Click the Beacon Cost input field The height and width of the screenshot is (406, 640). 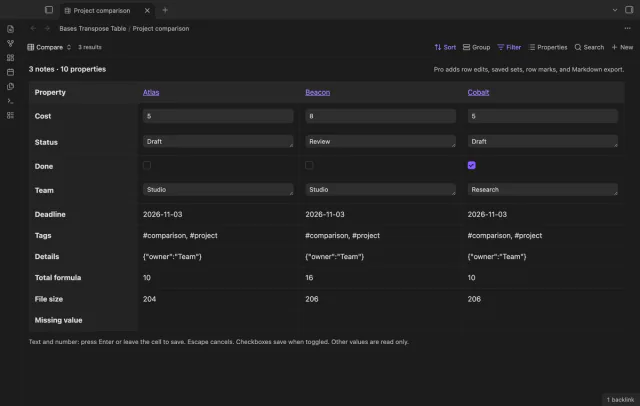point(380,116)
